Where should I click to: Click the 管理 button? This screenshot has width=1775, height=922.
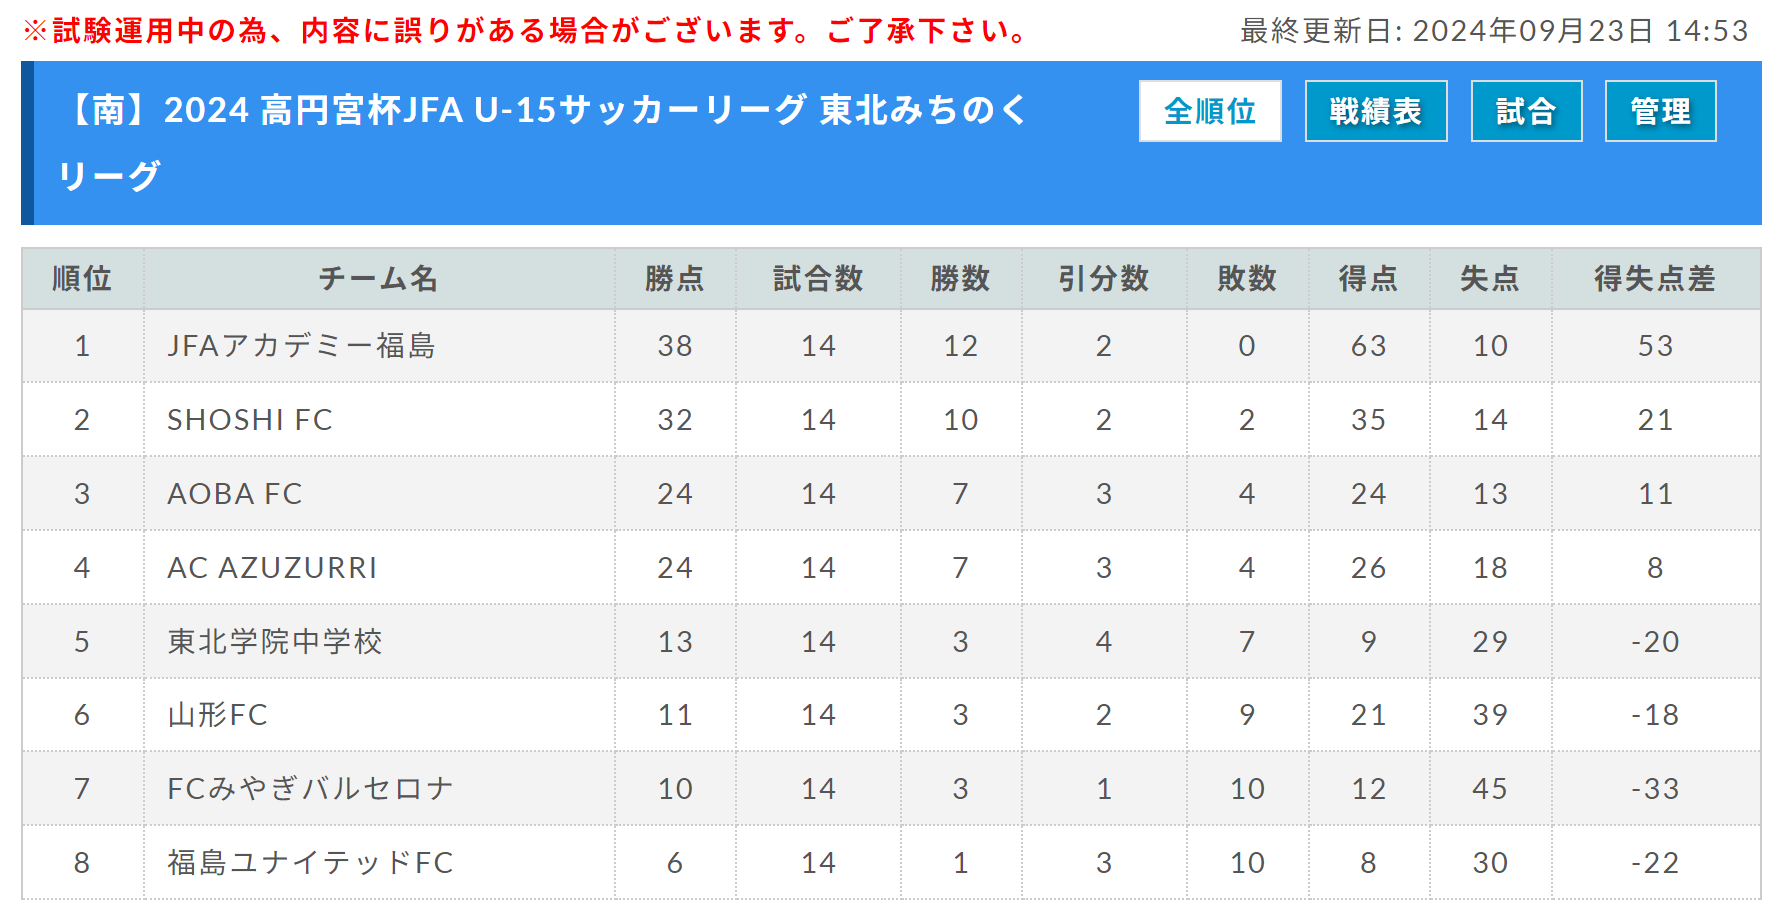point(1661,111)
